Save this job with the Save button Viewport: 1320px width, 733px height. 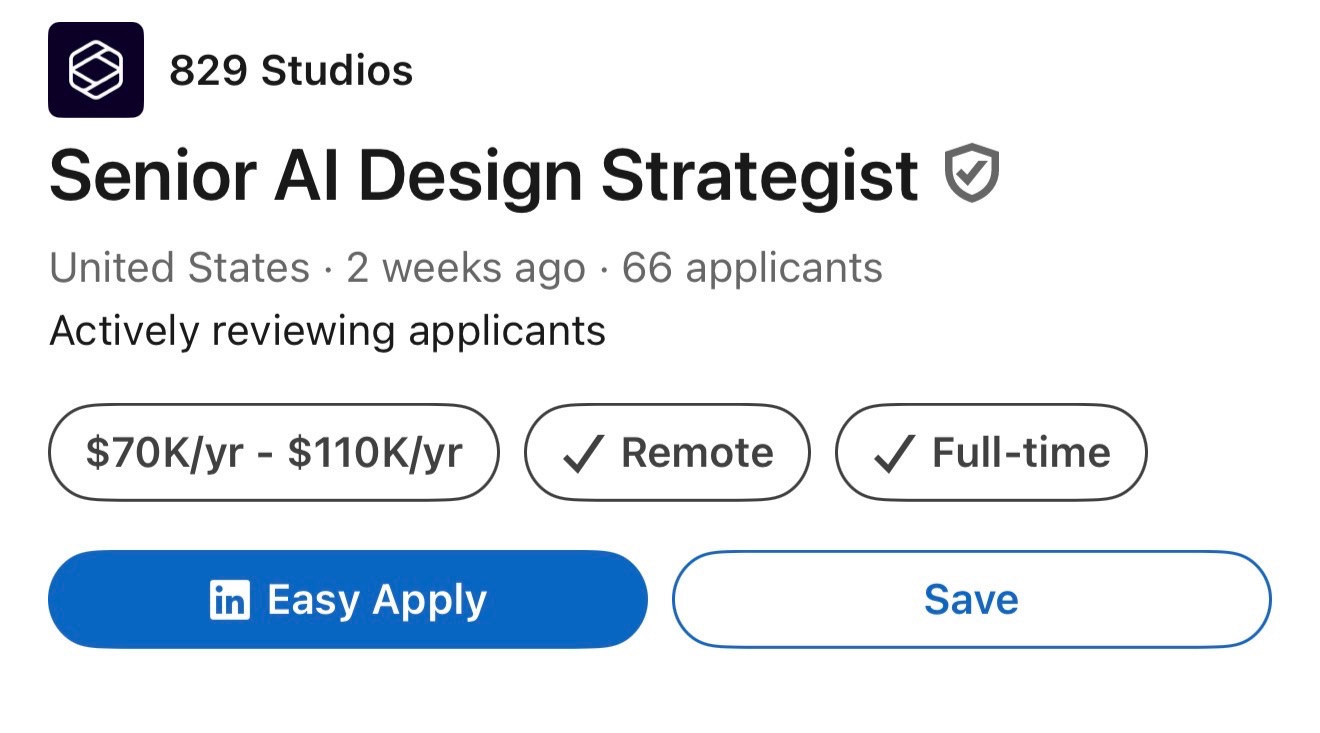click(x=971, y=600)
